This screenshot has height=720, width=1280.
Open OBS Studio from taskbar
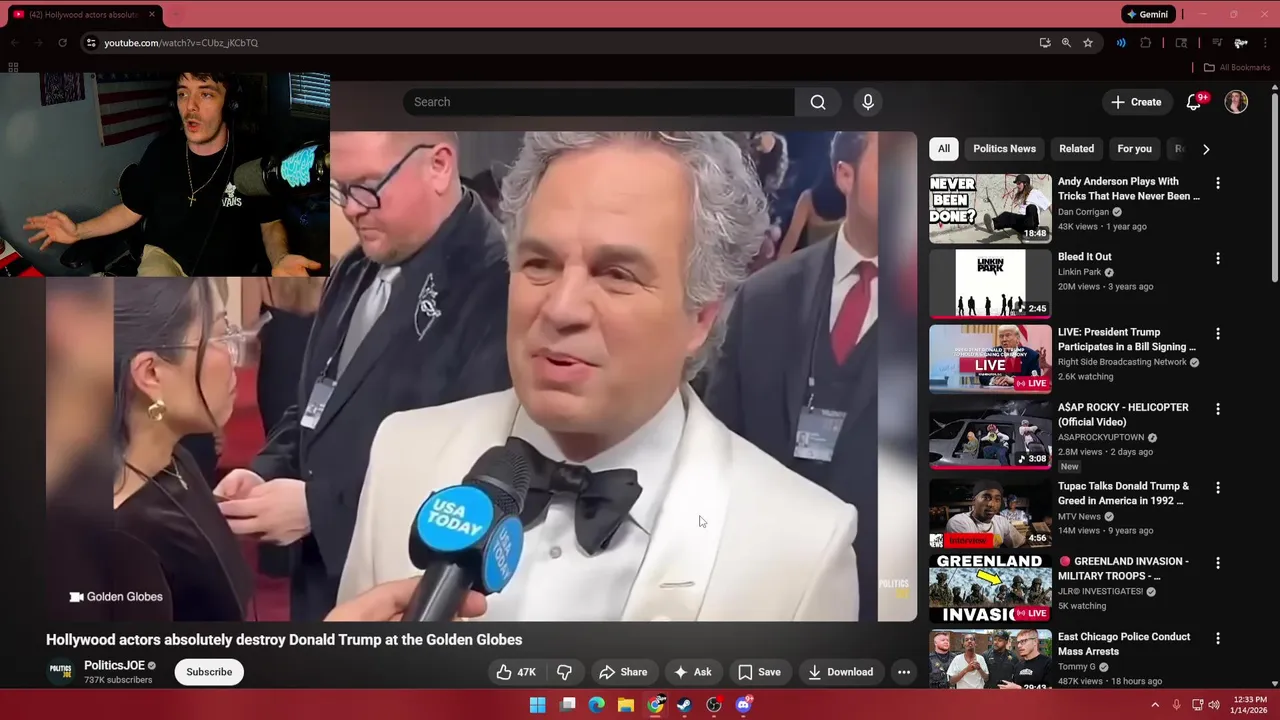714,705
